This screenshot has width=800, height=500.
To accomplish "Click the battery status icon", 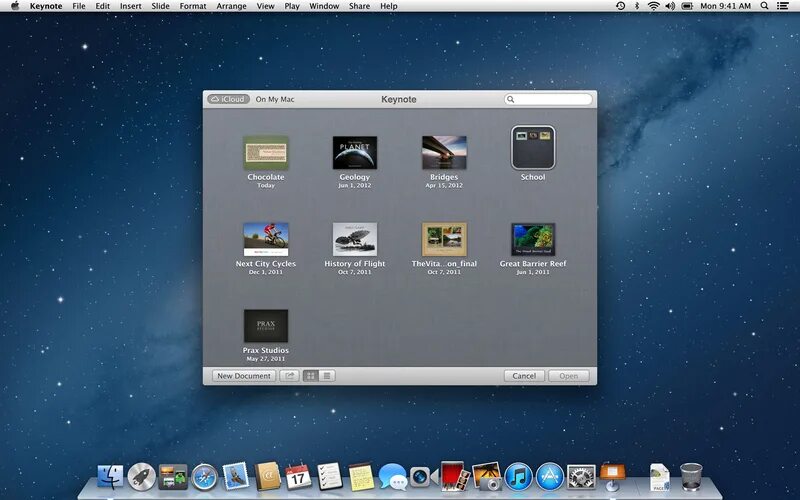I will click(x=687, y=6).
